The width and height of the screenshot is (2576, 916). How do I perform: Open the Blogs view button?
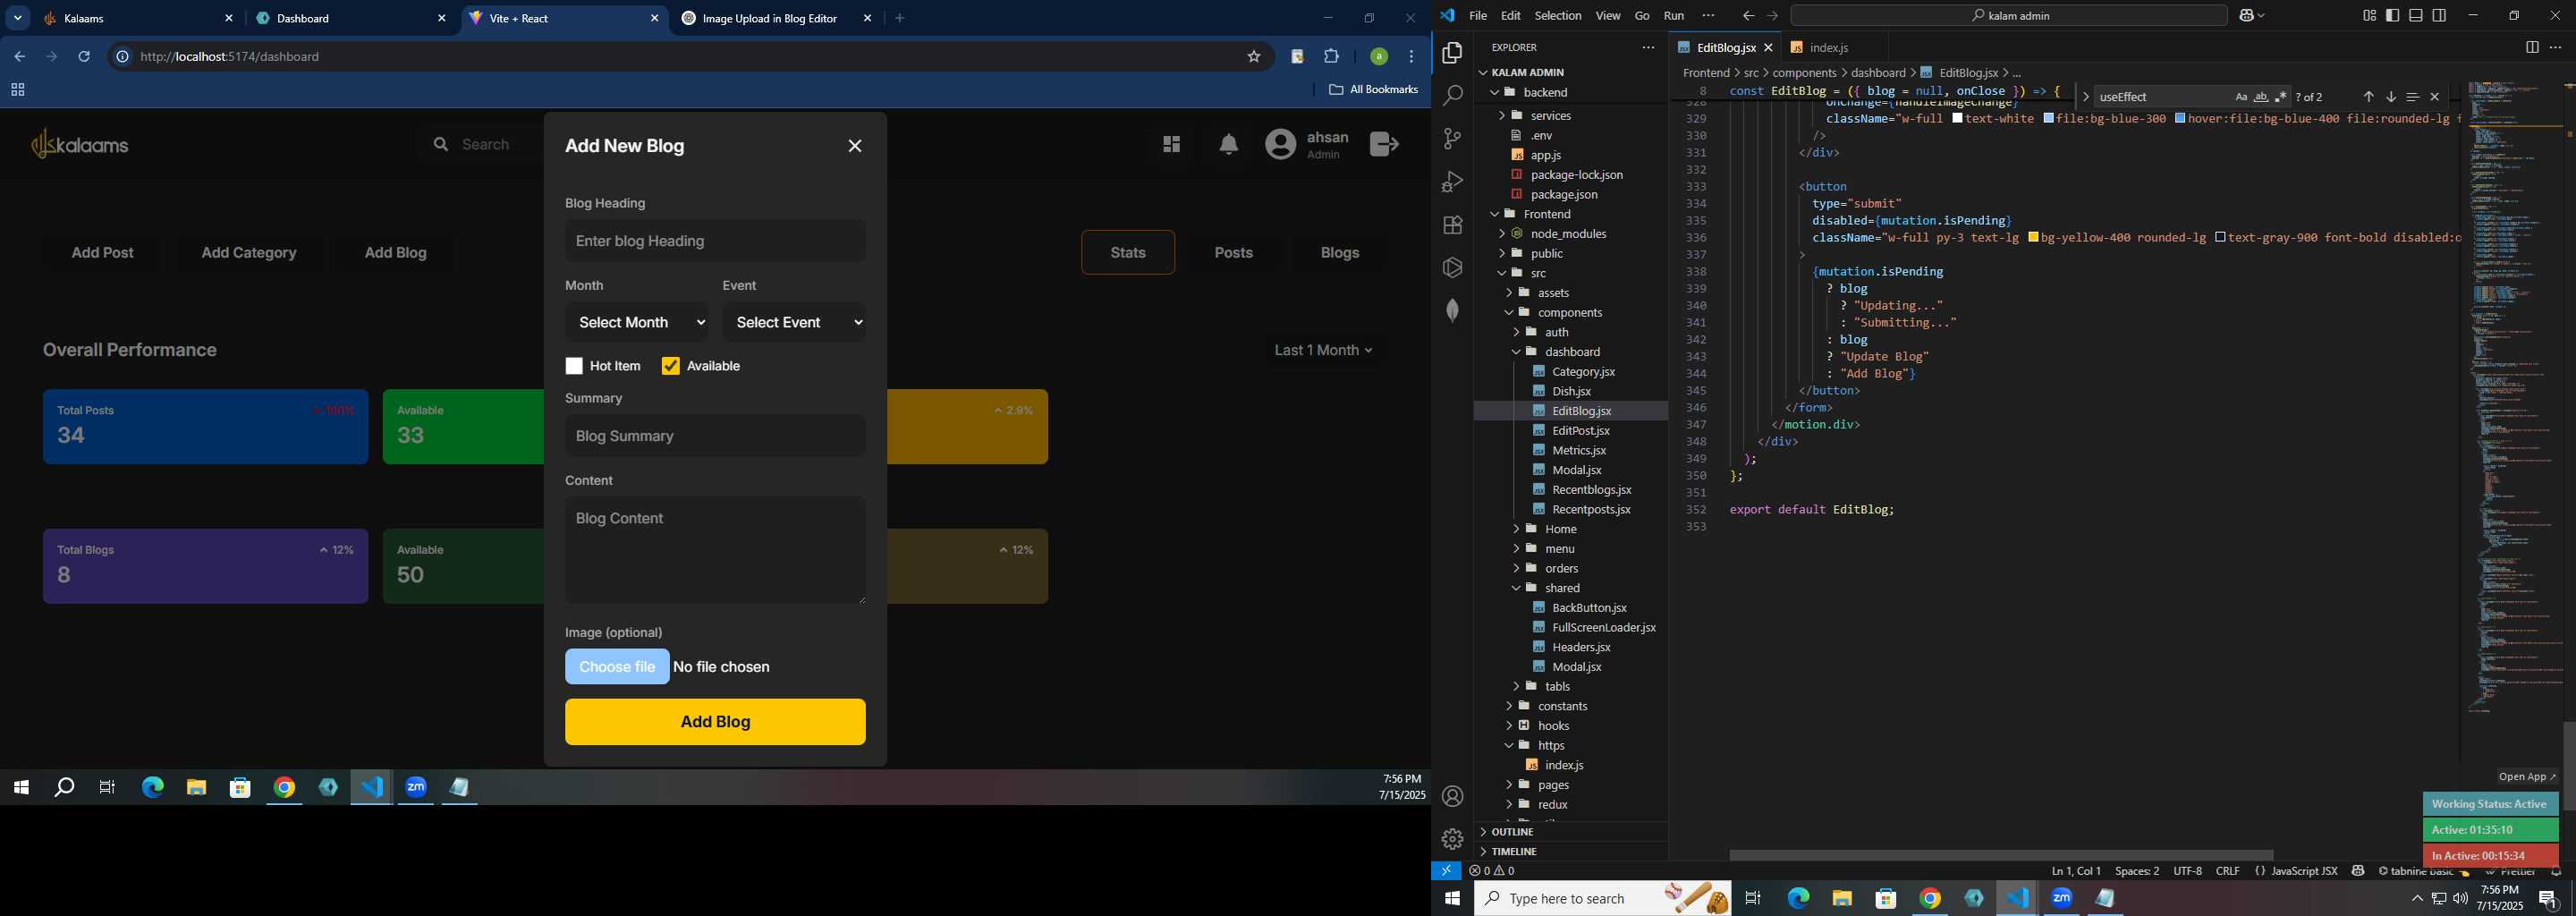1339,253
